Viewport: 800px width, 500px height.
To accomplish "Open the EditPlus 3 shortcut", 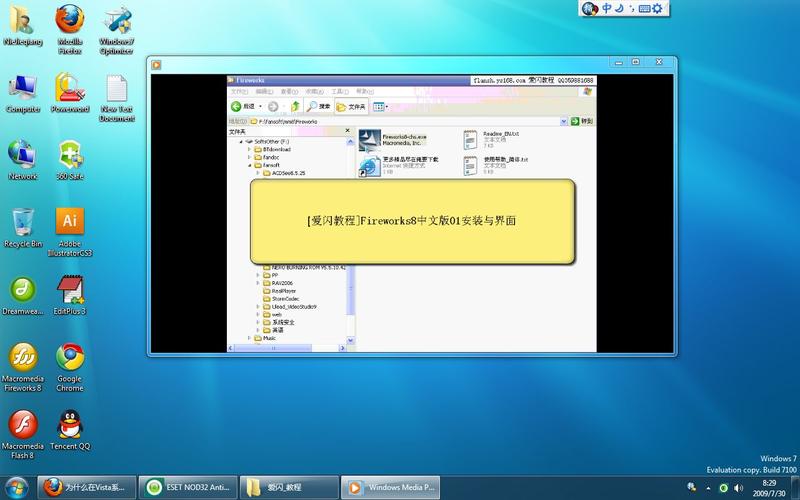I will pyautogui.click(x=70, y=295).
